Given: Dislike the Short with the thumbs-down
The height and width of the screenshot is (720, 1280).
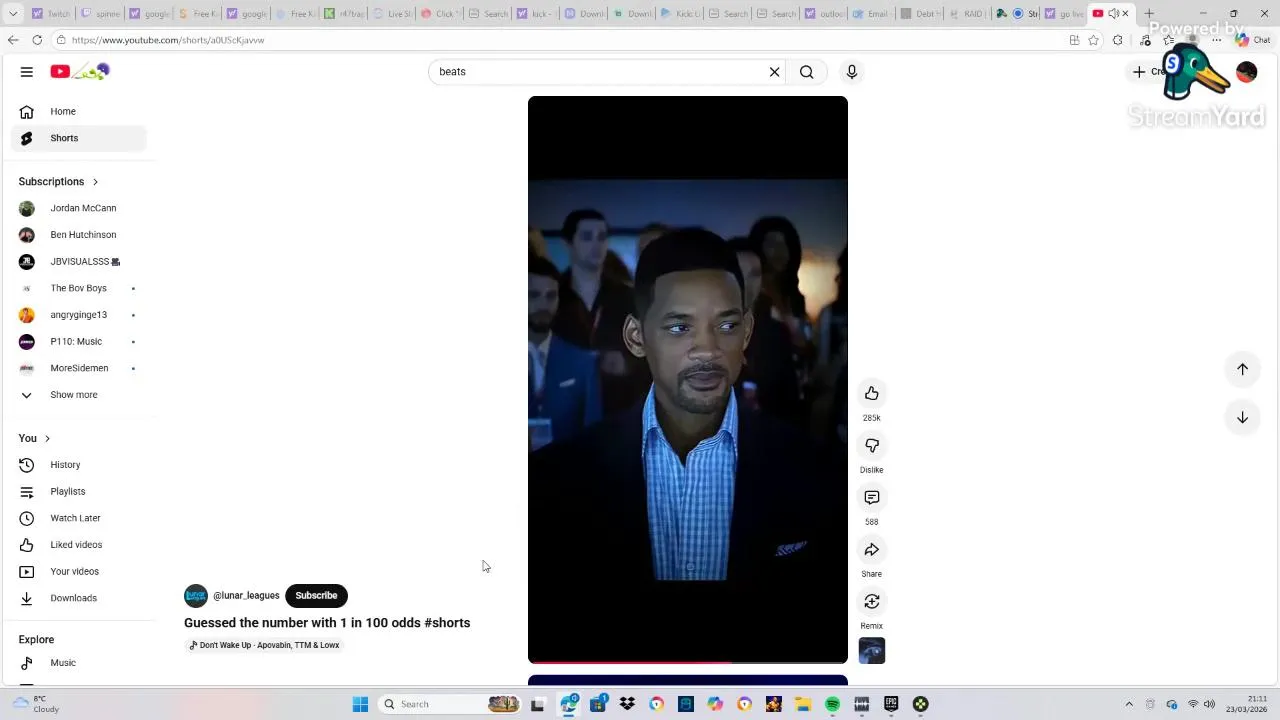Looking at the screenshot, I should click(872, 445).
